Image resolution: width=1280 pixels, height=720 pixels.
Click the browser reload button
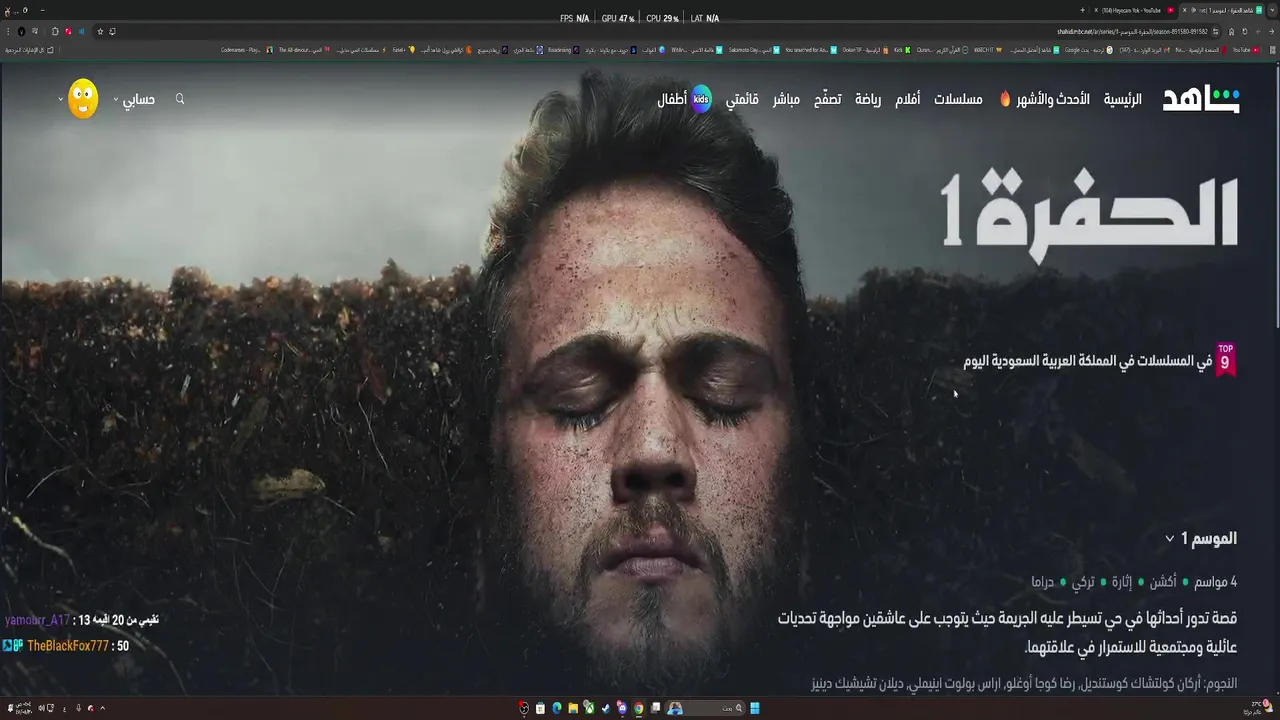1244,31
